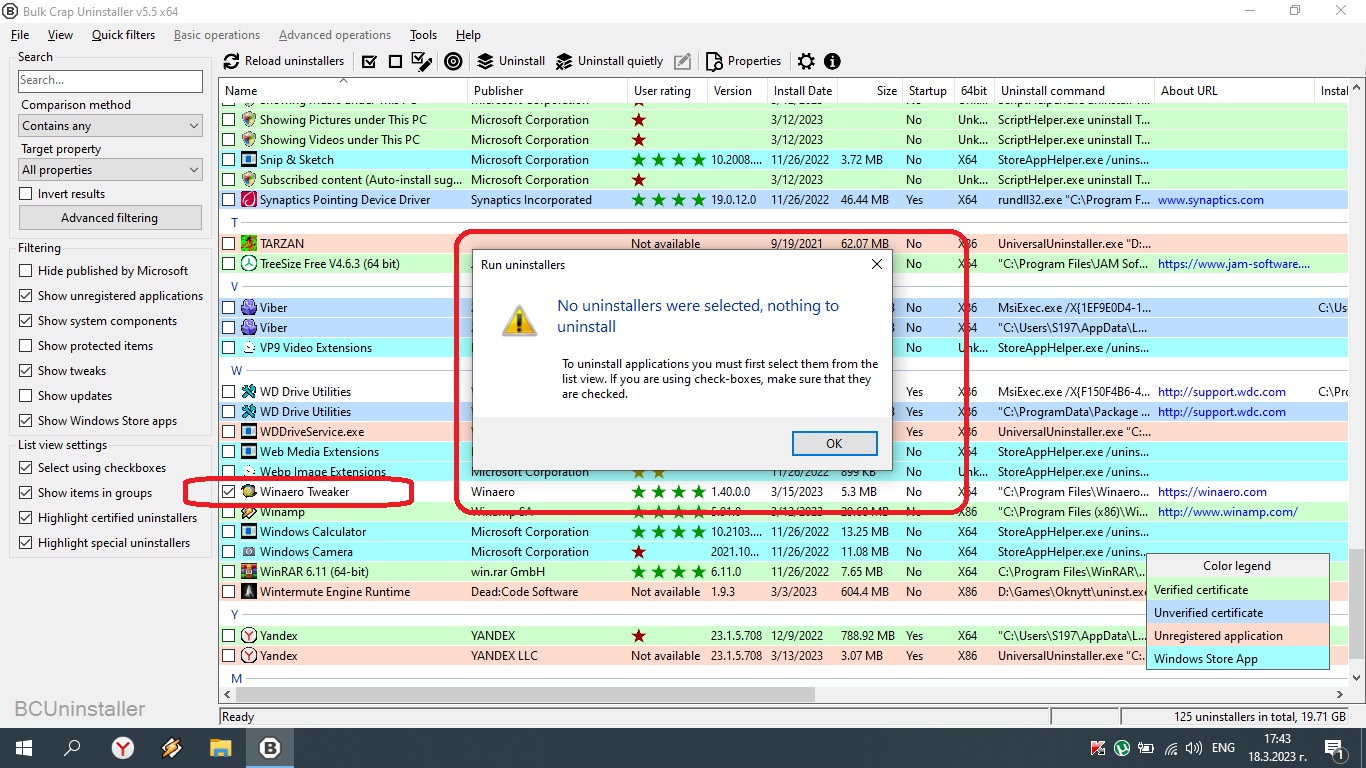The width and height of the screenshot is (1366, 768).
Task: Enable the Show updates checkbox
Action: coord(26,396)
